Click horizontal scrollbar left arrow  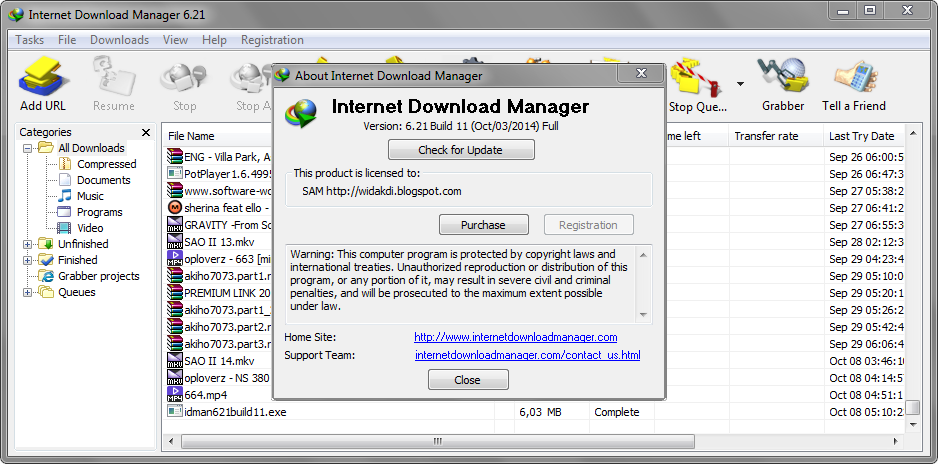[x=172, y=442]
